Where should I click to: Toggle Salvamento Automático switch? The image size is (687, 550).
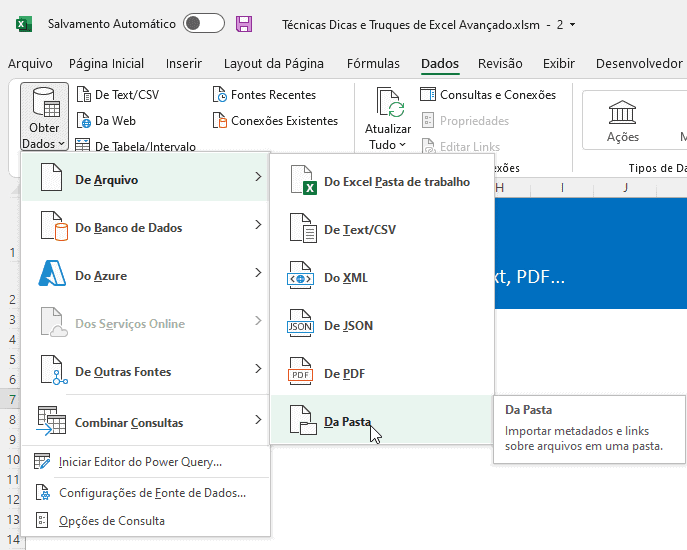pos(204,24)
